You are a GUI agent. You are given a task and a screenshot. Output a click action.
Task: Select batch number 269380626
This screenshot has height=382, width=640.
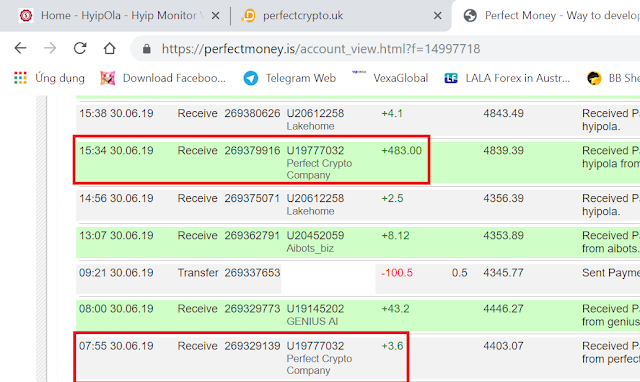[252, 113]
